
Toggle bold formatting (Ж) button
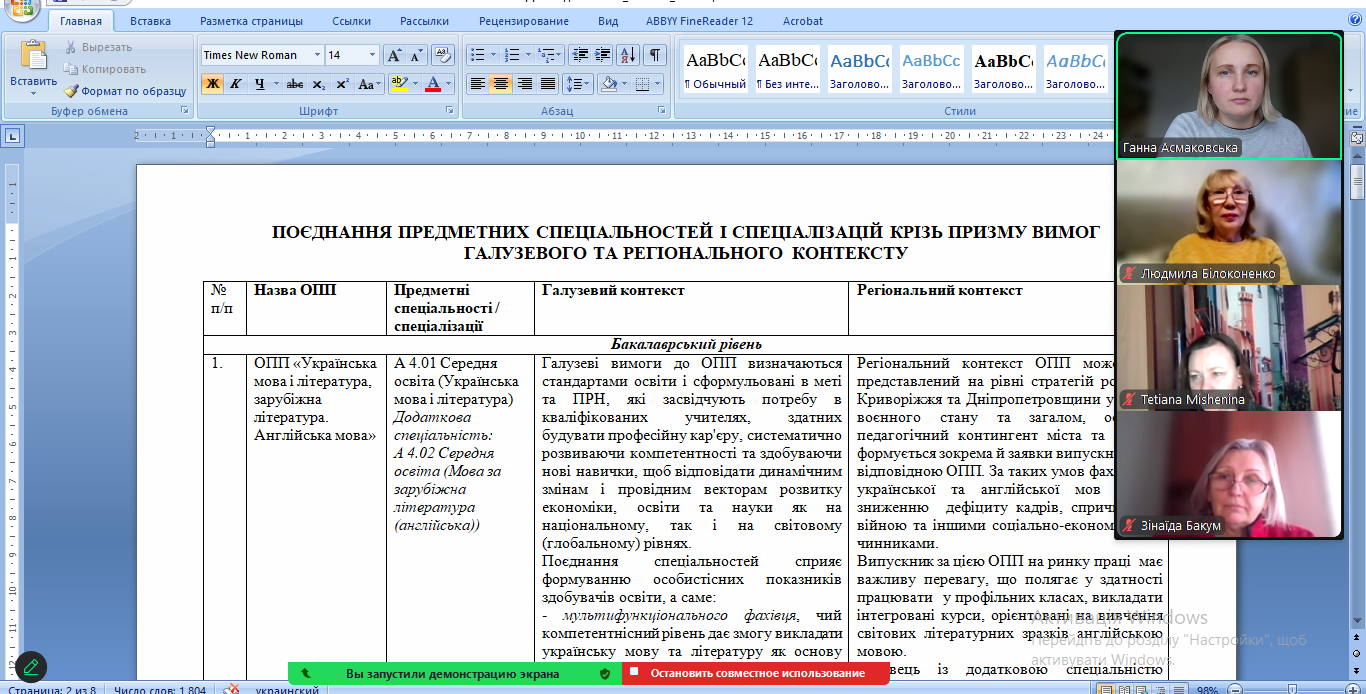pyautogui.click(x=212, y=84)
